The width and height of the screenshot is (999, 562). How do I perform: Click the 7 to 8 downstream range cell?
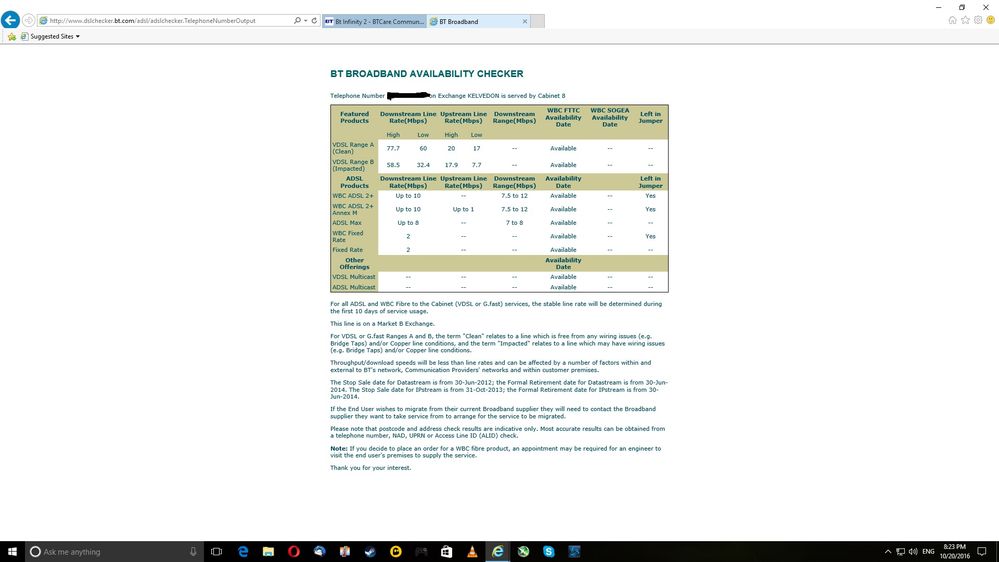pos(514,223)
